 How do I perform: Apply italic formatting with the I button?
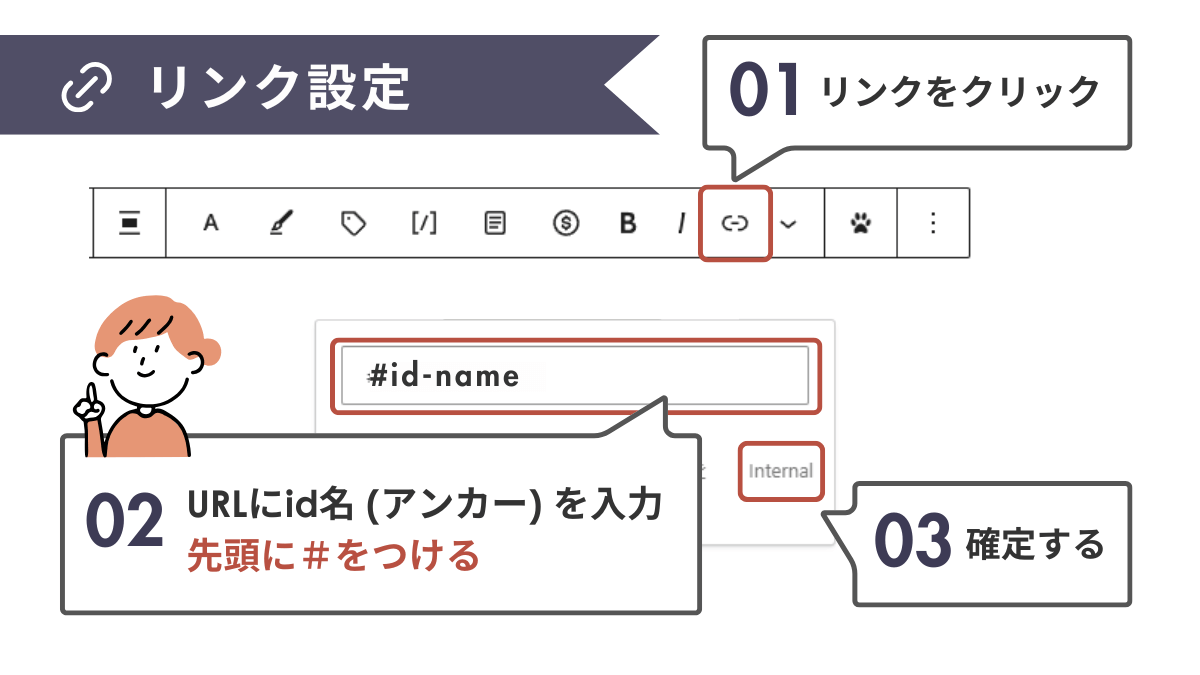click(682, 224)
